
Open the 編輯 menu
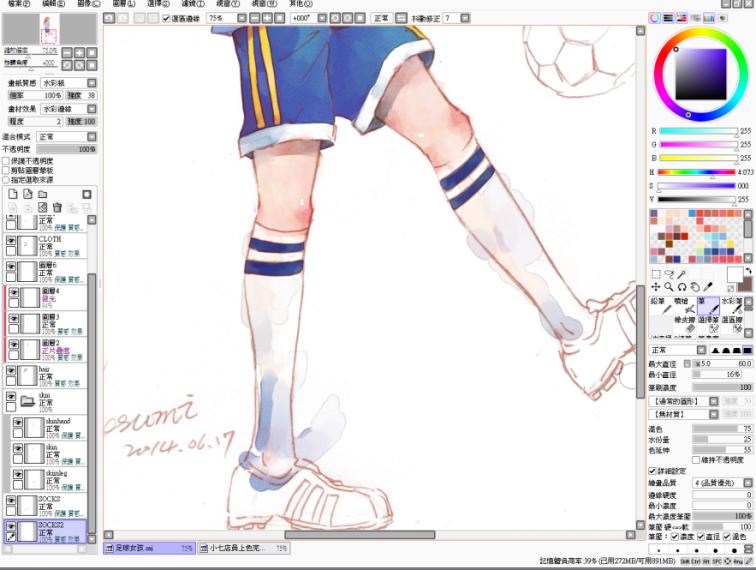click(53, 3)
